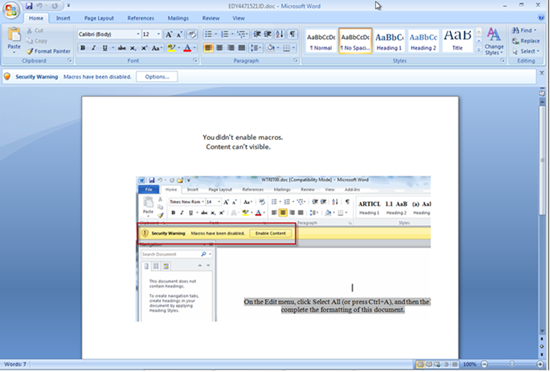Show paragraph marks
This screenshot has height=372, width=550.
click(292, 34)
